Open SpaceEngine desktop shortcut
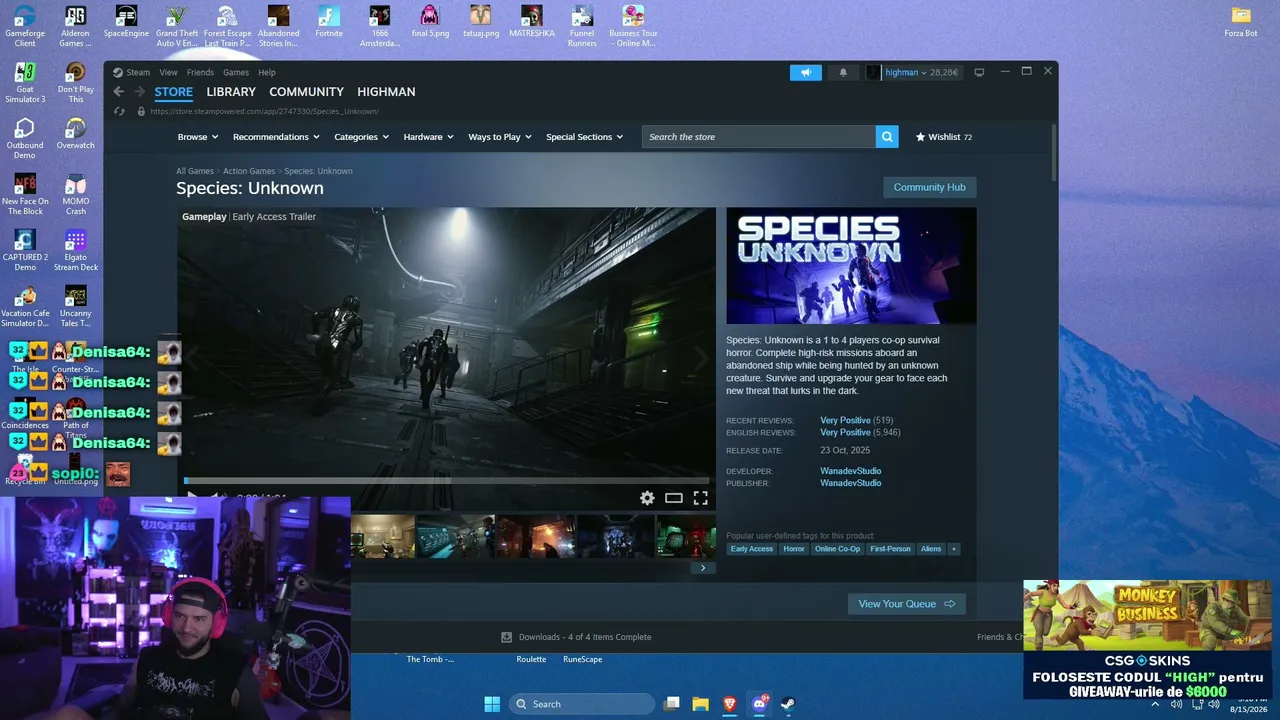 coord(126,22)
